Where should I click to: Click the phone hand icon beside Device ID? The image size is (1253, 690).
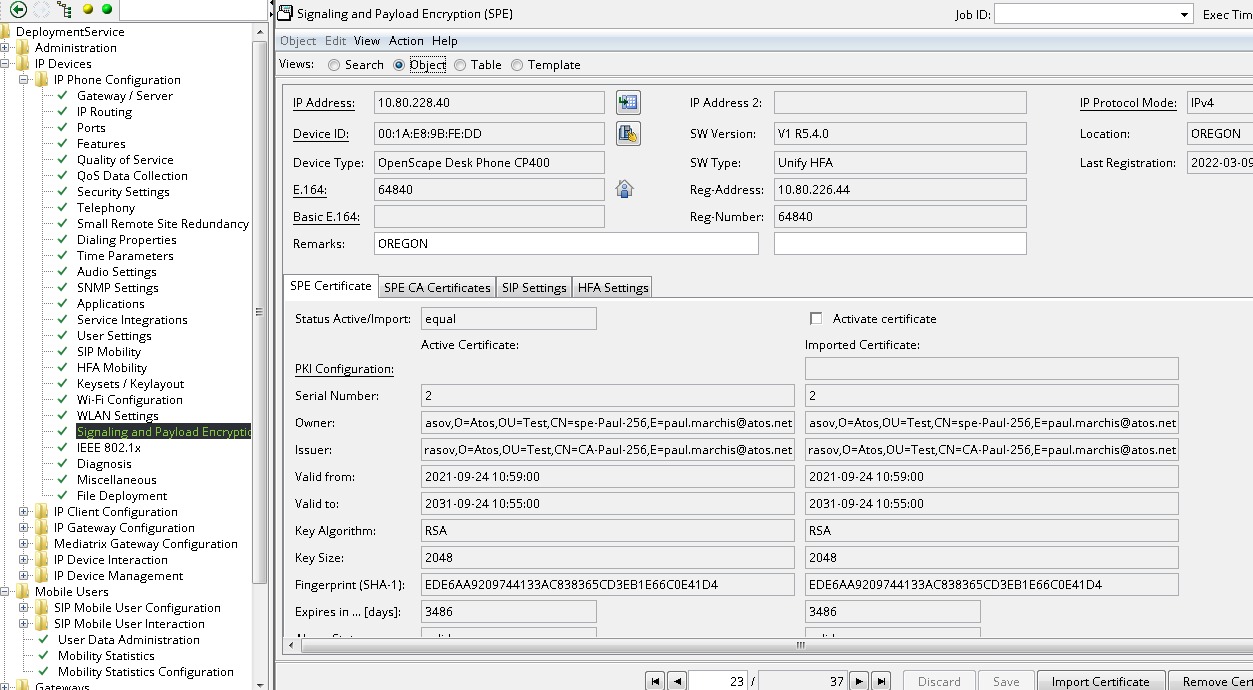(628, 134)
